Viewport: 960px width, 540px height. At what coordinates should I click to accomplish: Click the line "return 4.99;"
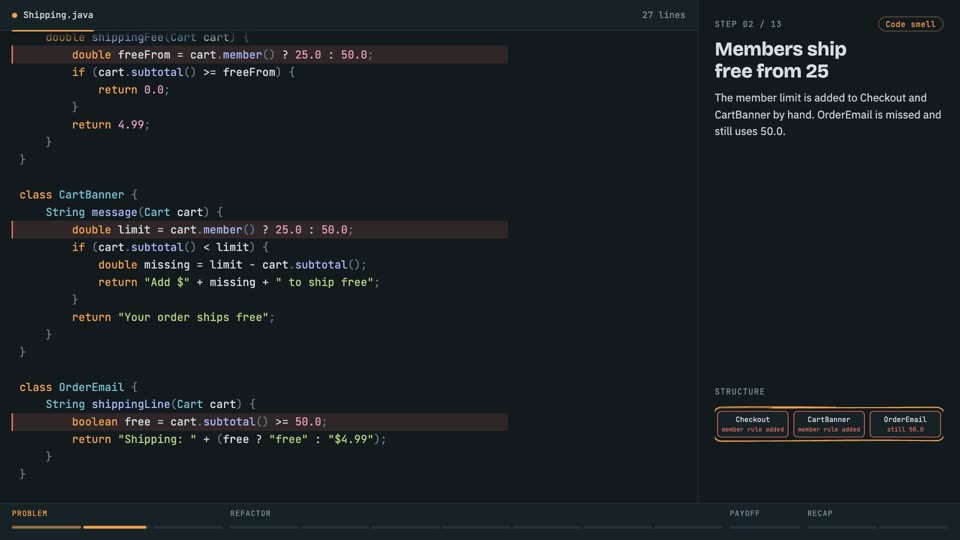point(110,125)
